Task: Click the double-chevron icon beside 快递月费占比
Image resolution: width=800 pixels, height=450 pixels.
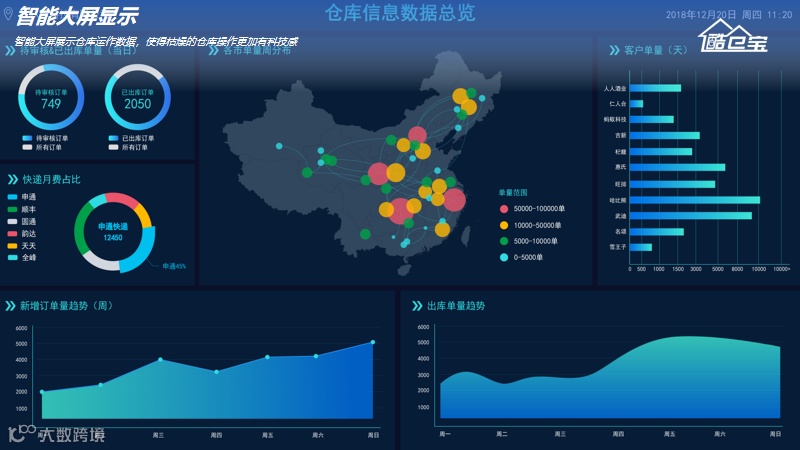Action: 13,180
